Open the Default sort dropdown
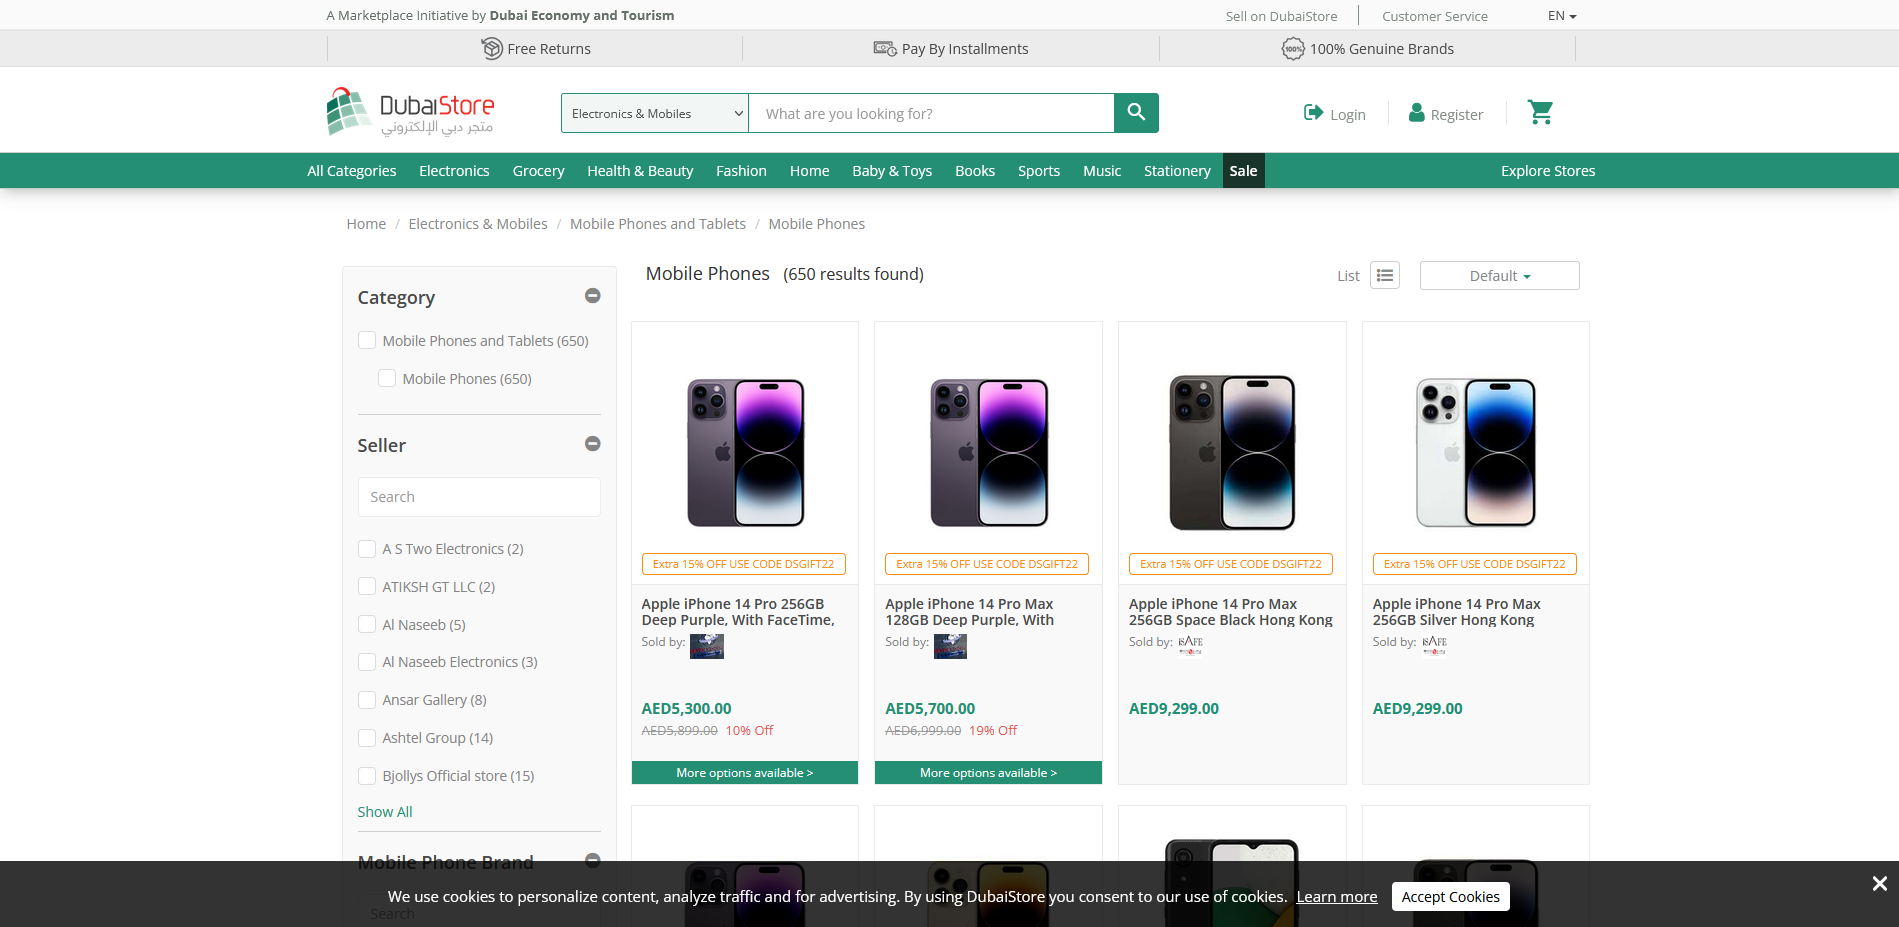 (1499, 275)
